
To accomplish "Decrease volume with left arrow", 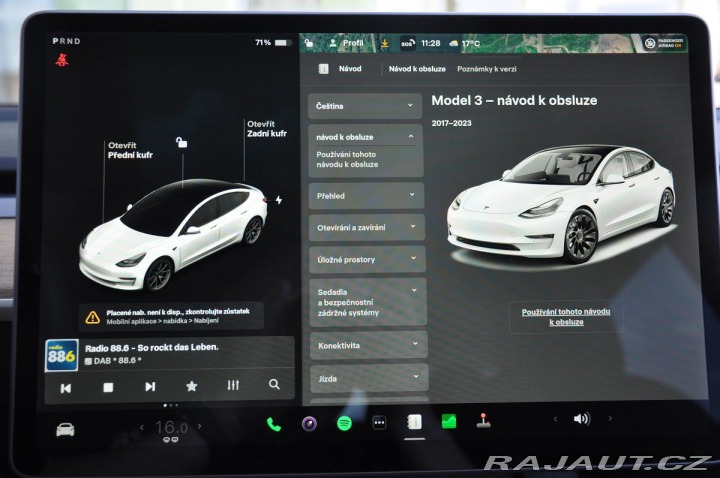I will coord(555,419).
